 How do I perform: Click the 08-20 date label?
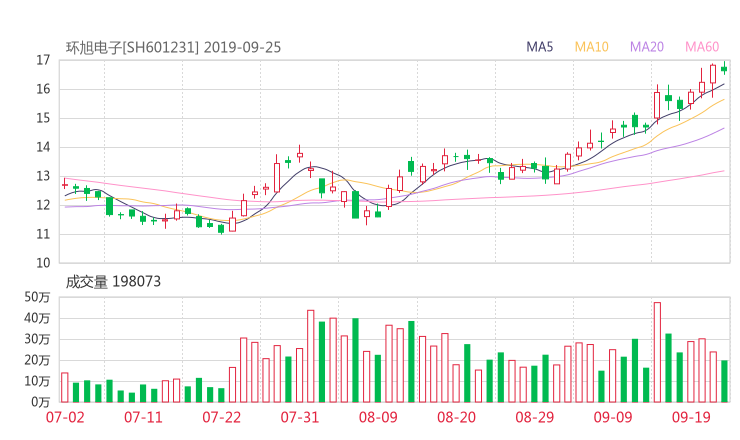[x=456, y=417]
